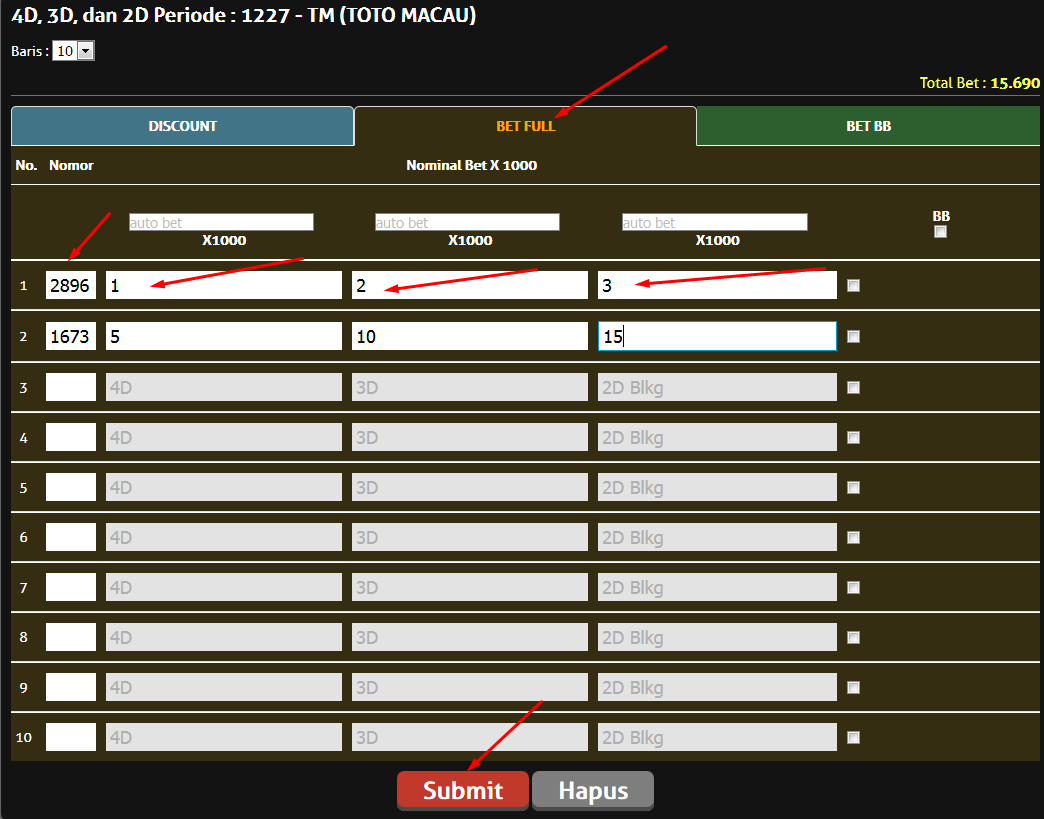Screen dimensions: 1044x819
Task: Focus the Nomor field in row 10
Action: click(71, 736)
